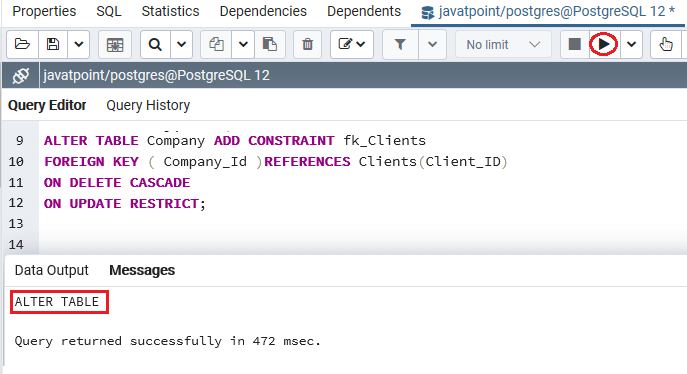687x374 pixels.
Task: Click the ALTER TABLE result message
Action: 57,302
